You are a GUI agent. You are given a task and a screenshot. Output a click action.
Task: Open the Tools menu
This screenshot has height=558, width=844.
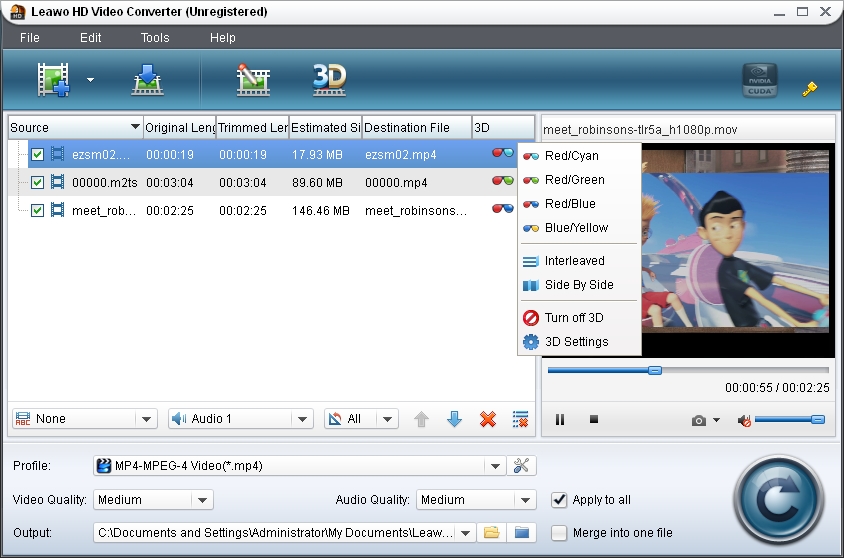point(155,38)
